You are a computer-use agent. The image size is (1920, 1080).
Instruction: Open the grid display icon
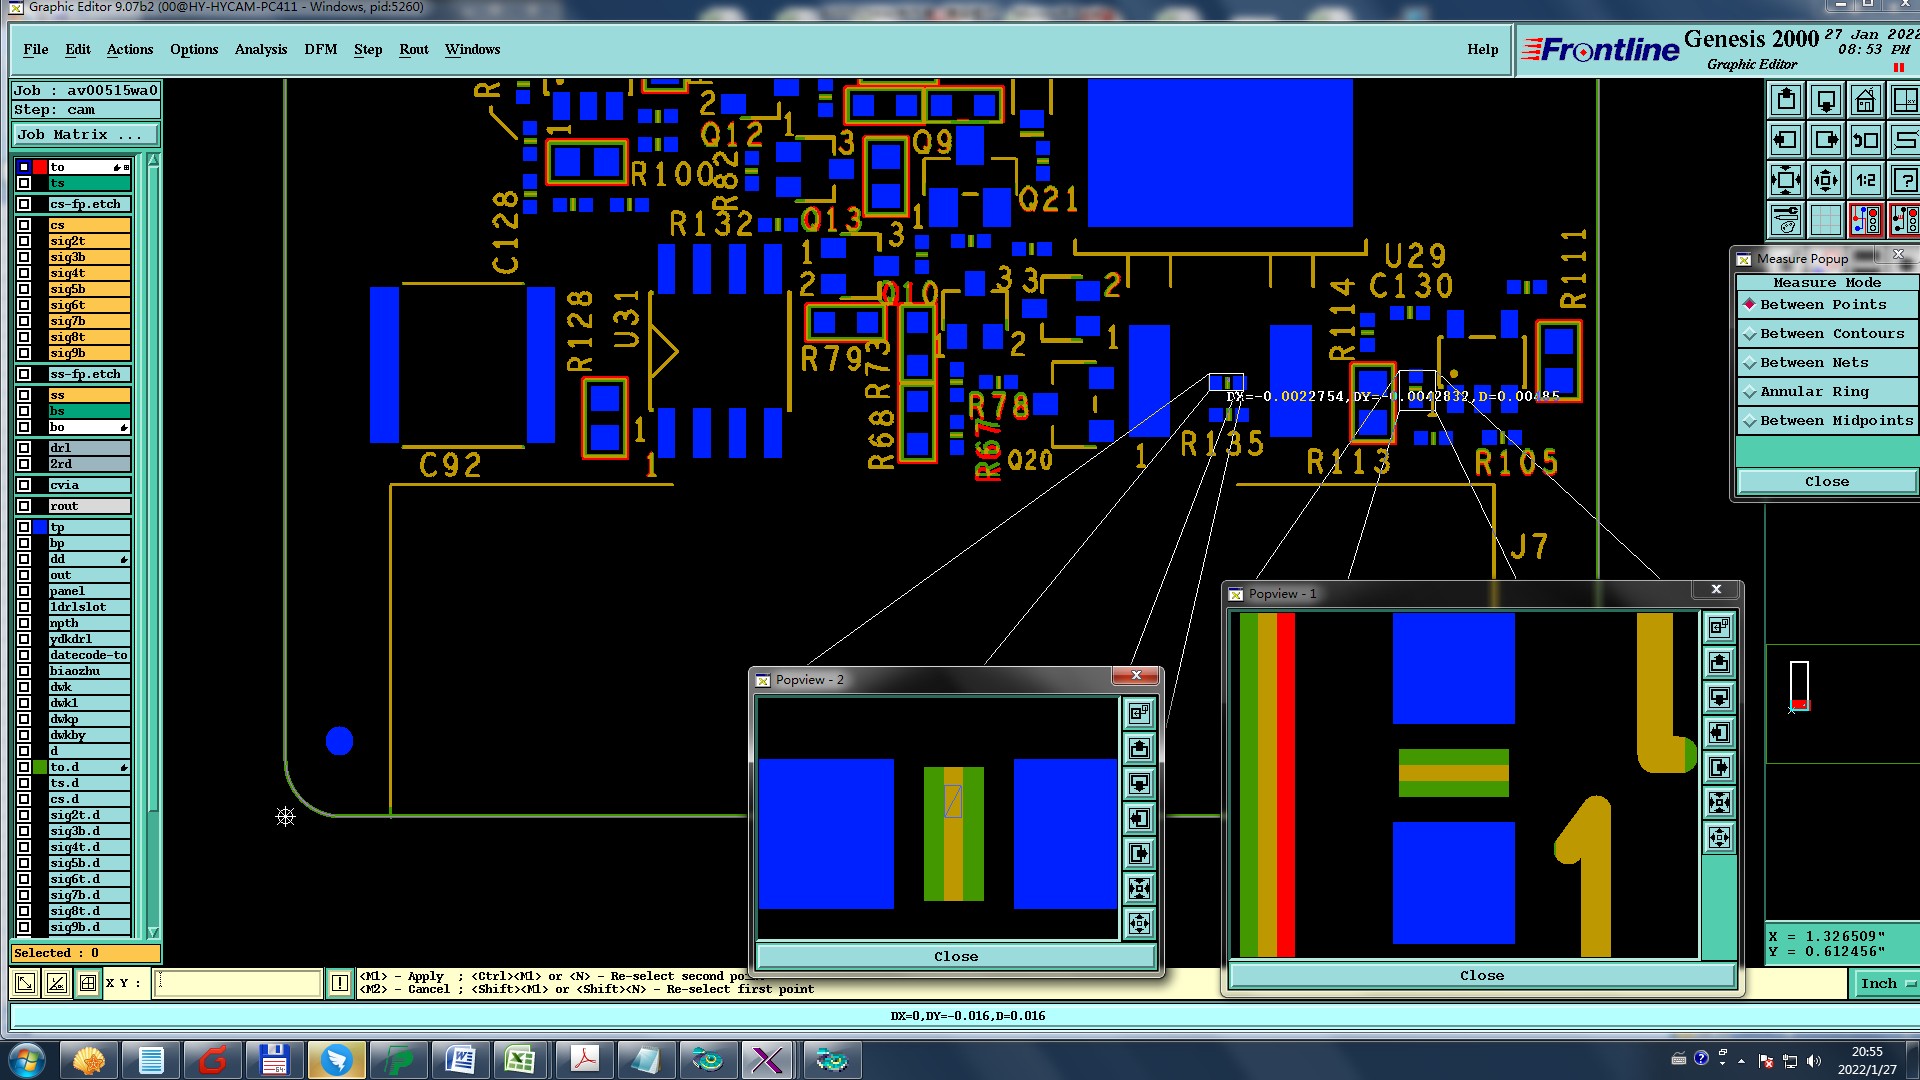point(1826,220)
